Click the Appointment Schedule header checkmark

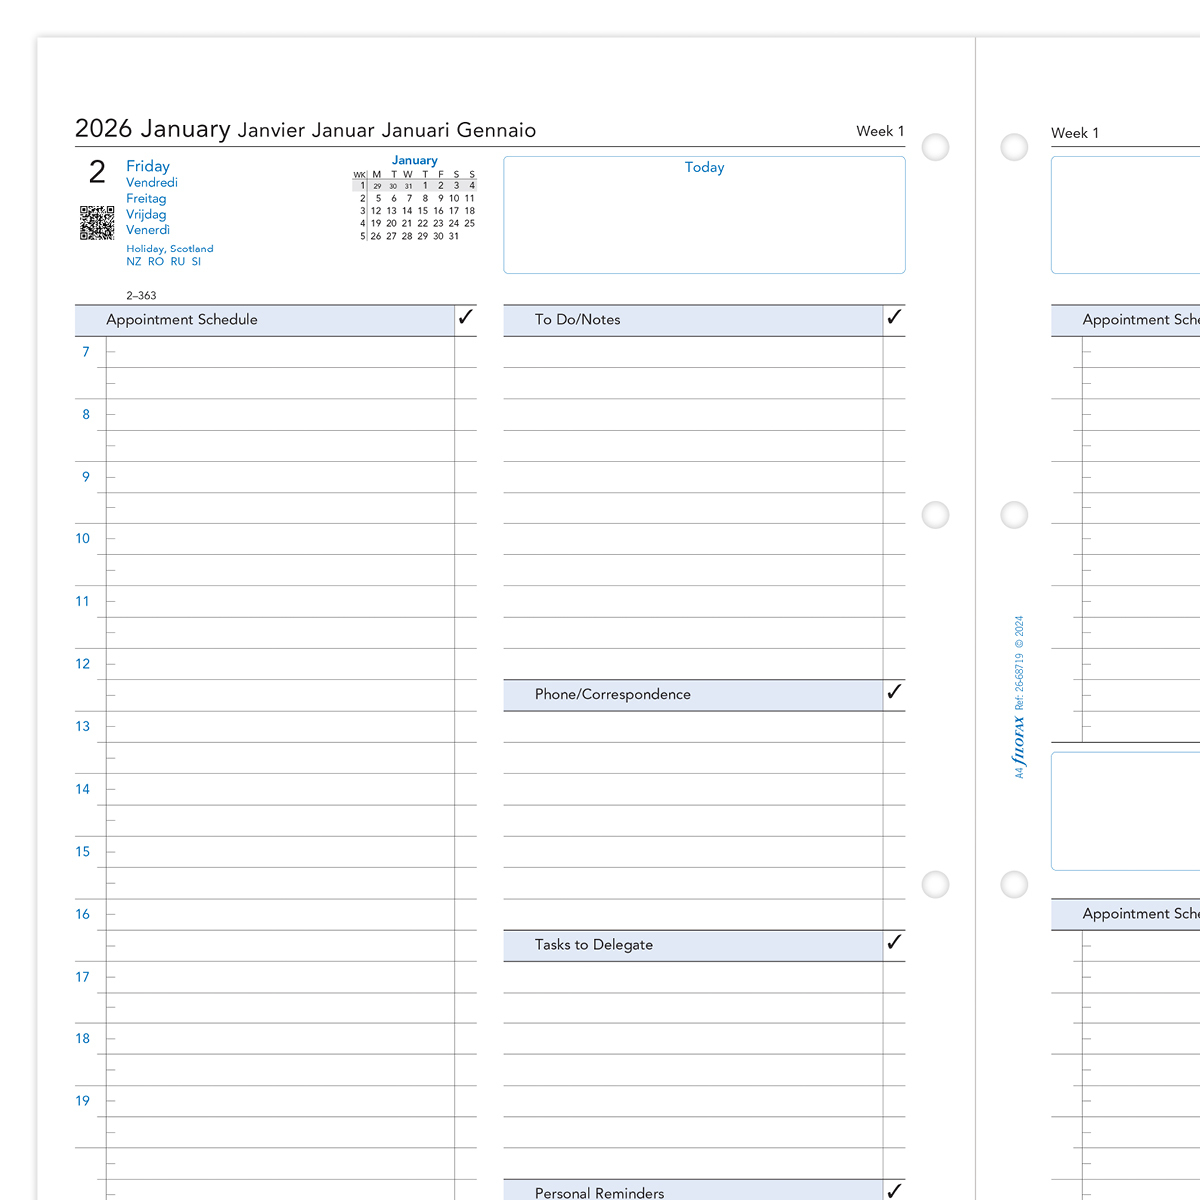(465, 318)
